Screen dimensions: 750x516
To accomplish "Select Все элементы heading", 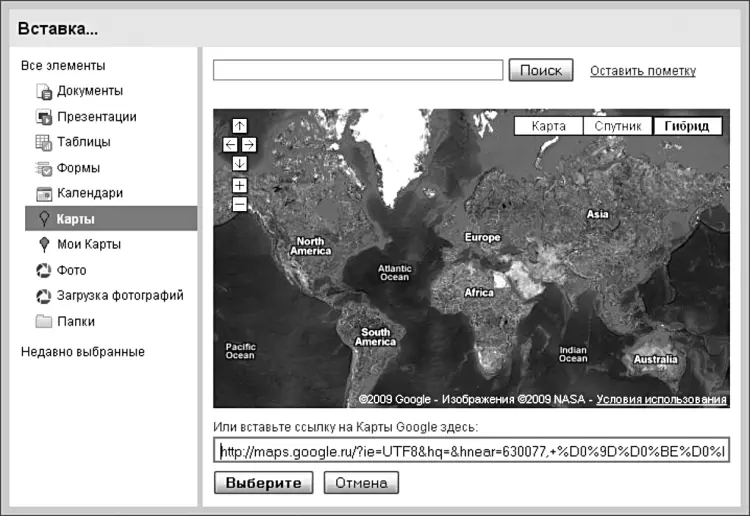I will [x=63, y=66].
